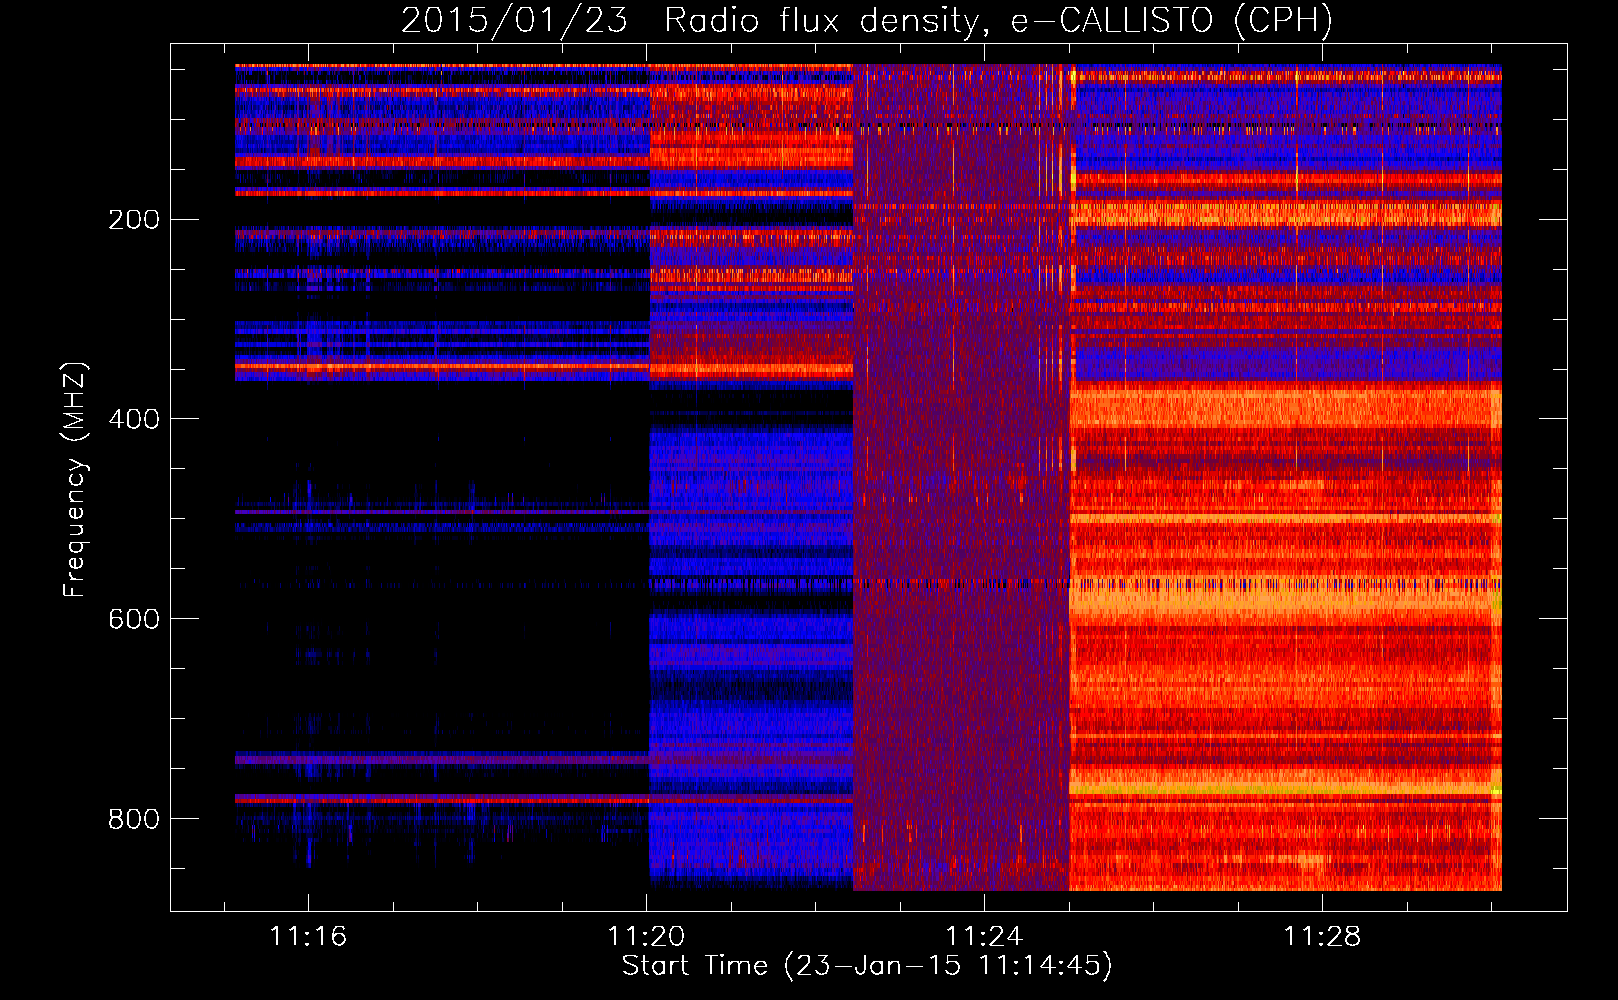
Task: Click the "Start Time (23-Jan-15 11:14:45)" x-axis label
Action: pos(867,966)
